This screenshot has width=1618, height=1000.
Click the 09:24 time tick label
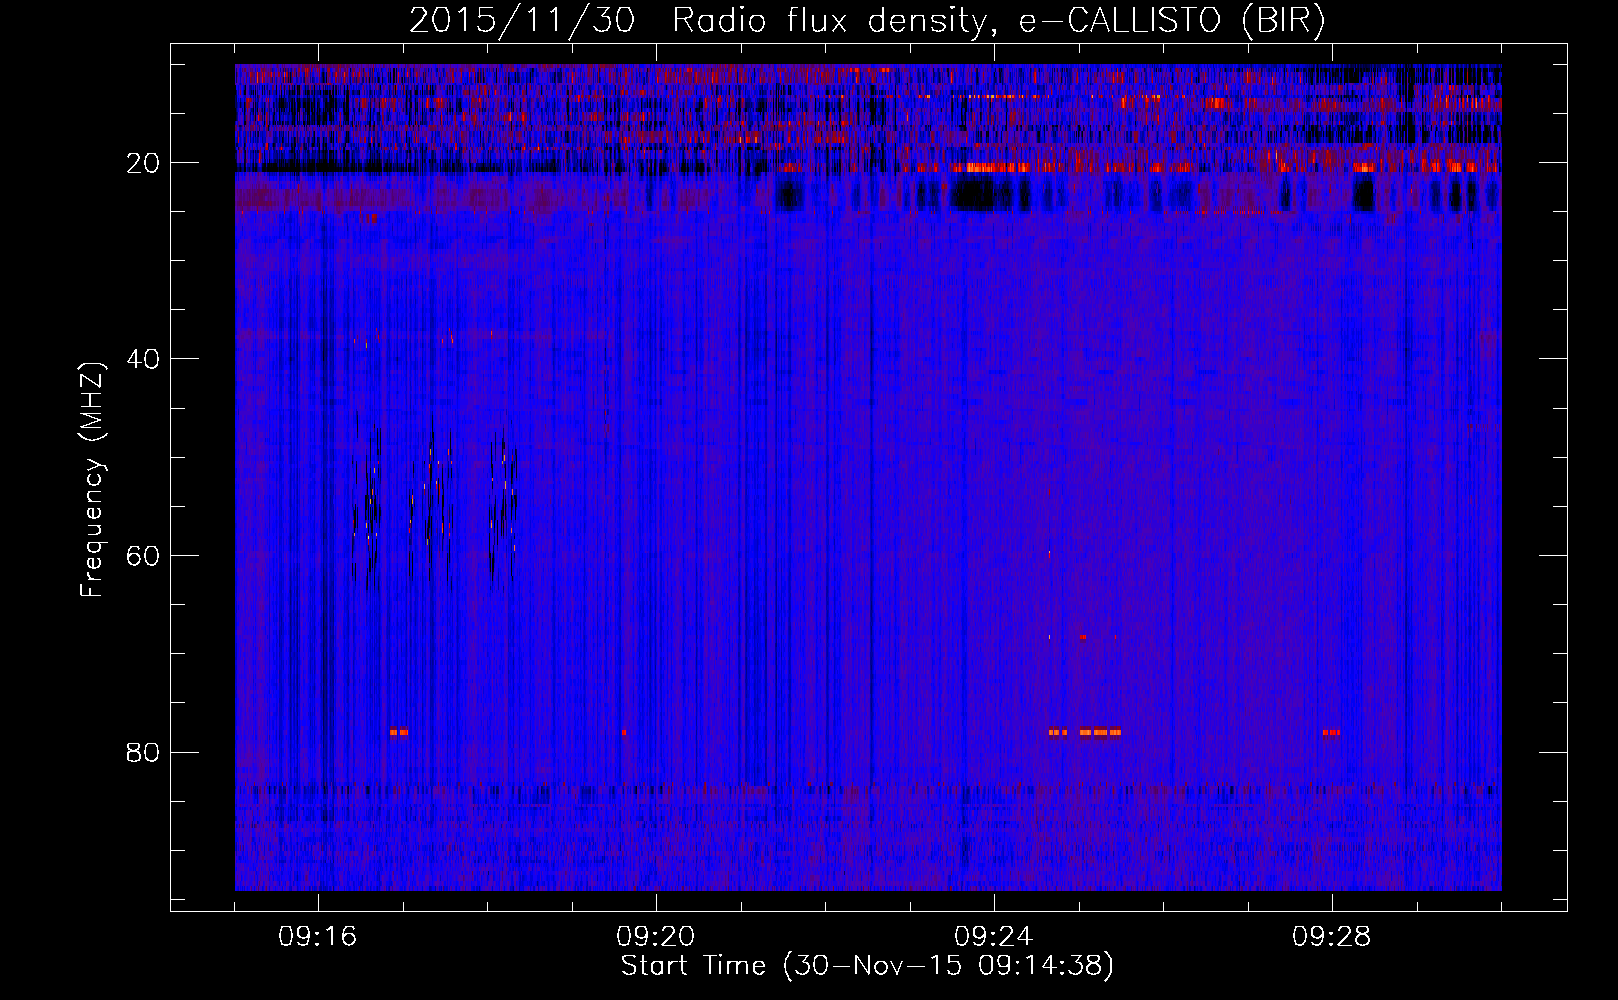pos(994,937)
